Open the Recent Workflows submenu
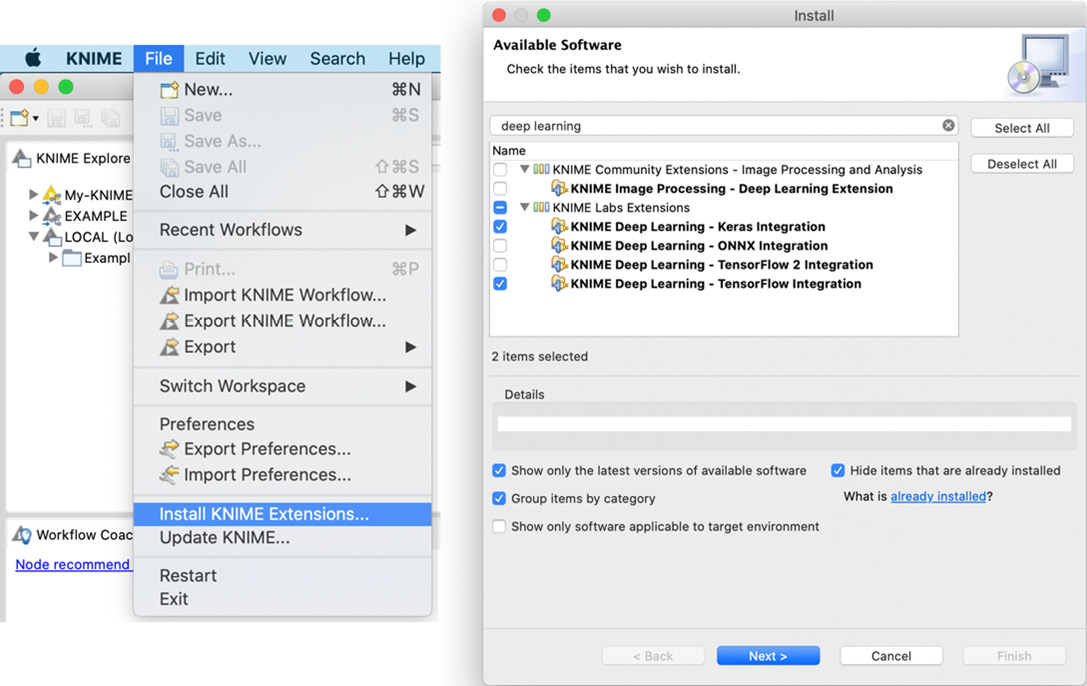Image resolution: width=1087 pixels, height=686 pixels. coord(283,230)
